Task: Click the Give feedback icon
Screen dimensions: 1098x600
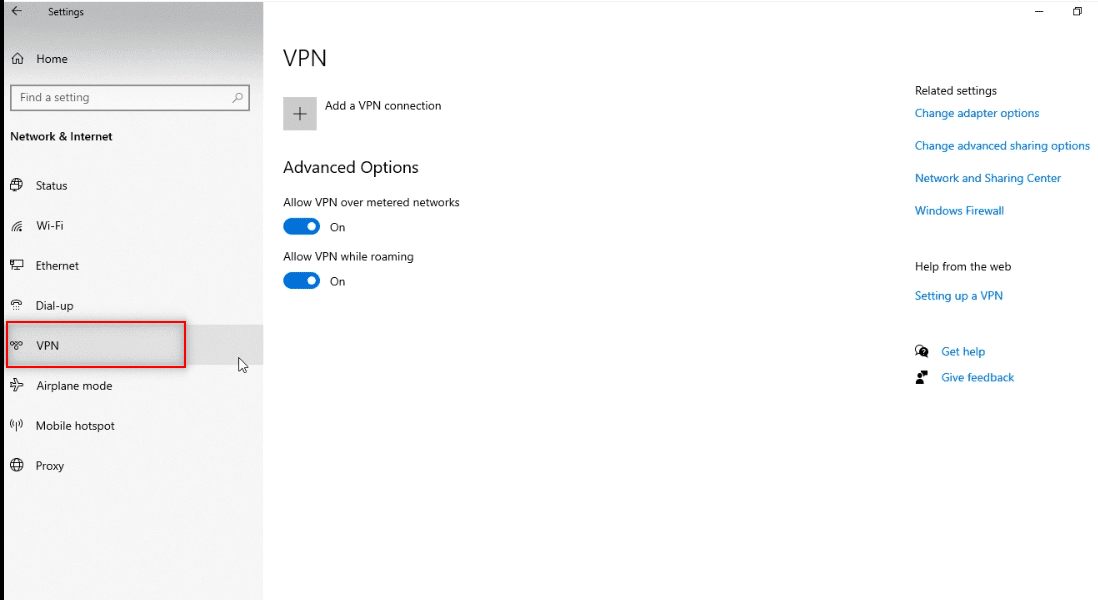Action: click(x=921, y=377)
